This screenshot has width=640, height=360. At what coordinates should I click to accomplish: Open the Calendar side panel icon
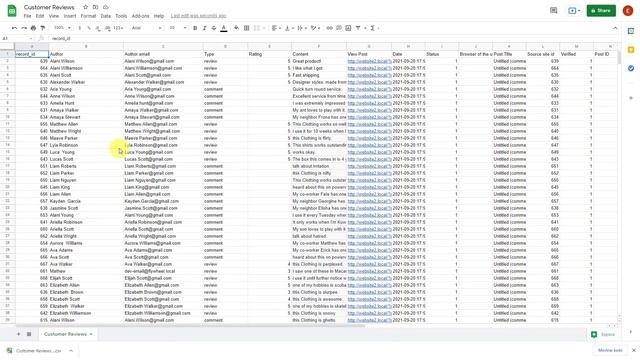point(631,31)
